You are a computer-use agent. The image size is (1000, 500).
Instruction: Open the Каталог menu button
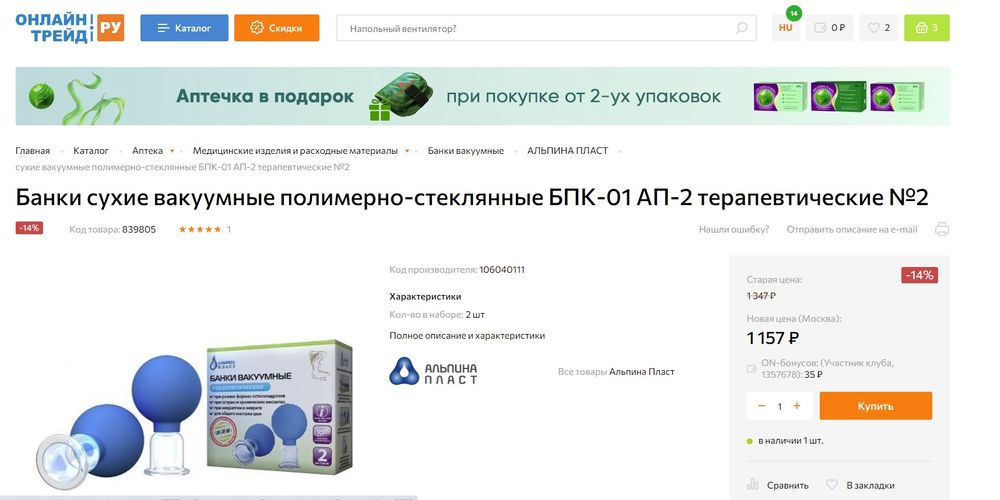coord(184,28)
